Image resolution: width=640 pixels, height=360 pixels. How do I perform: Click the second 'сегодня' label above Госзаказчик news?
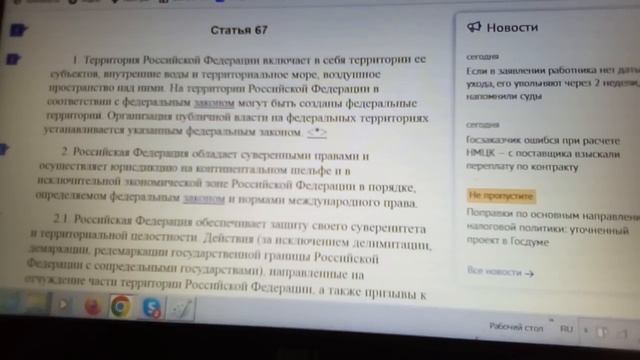tap(483, 125)
